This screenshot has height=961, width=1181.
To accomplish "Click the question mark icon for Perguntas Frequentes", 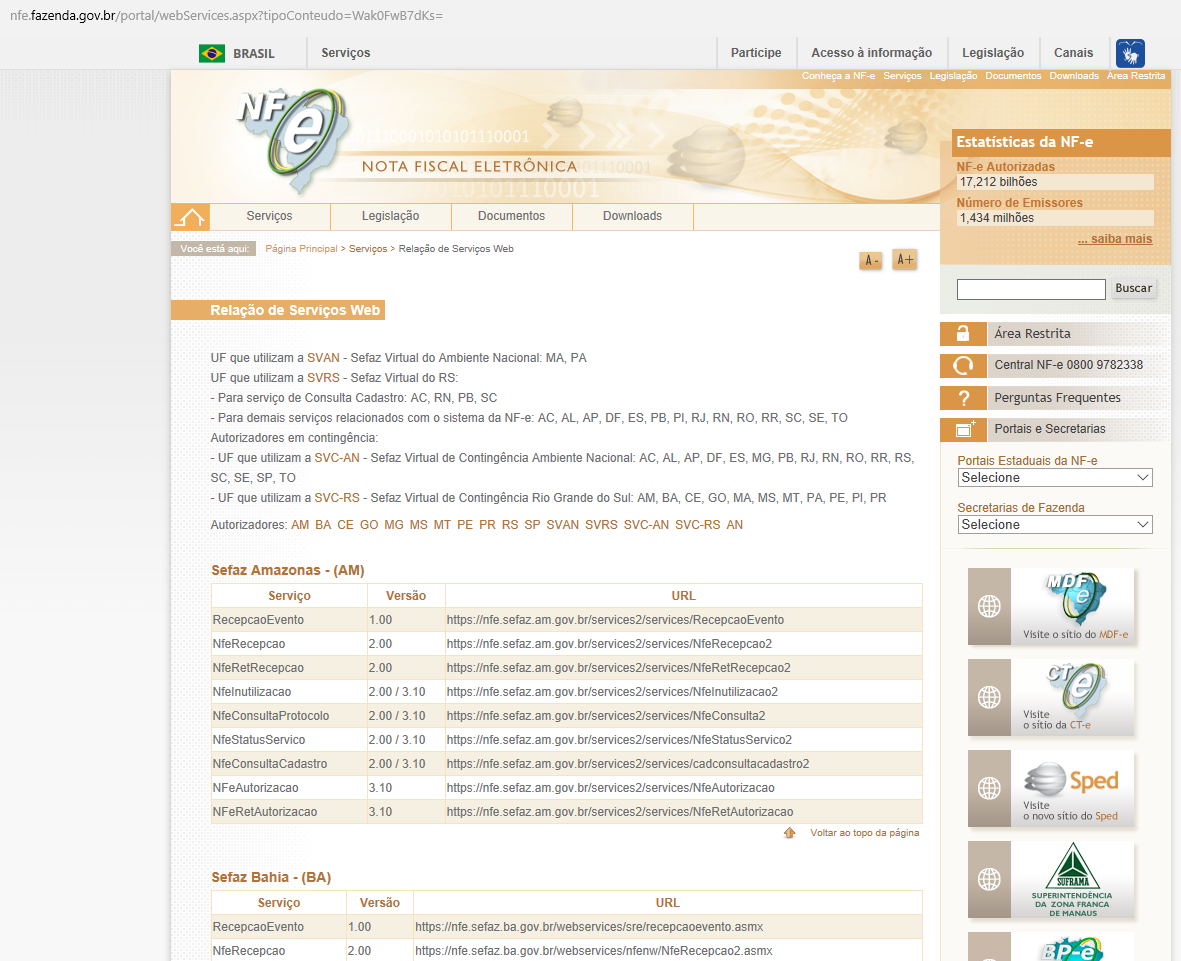I will point(963,398).
